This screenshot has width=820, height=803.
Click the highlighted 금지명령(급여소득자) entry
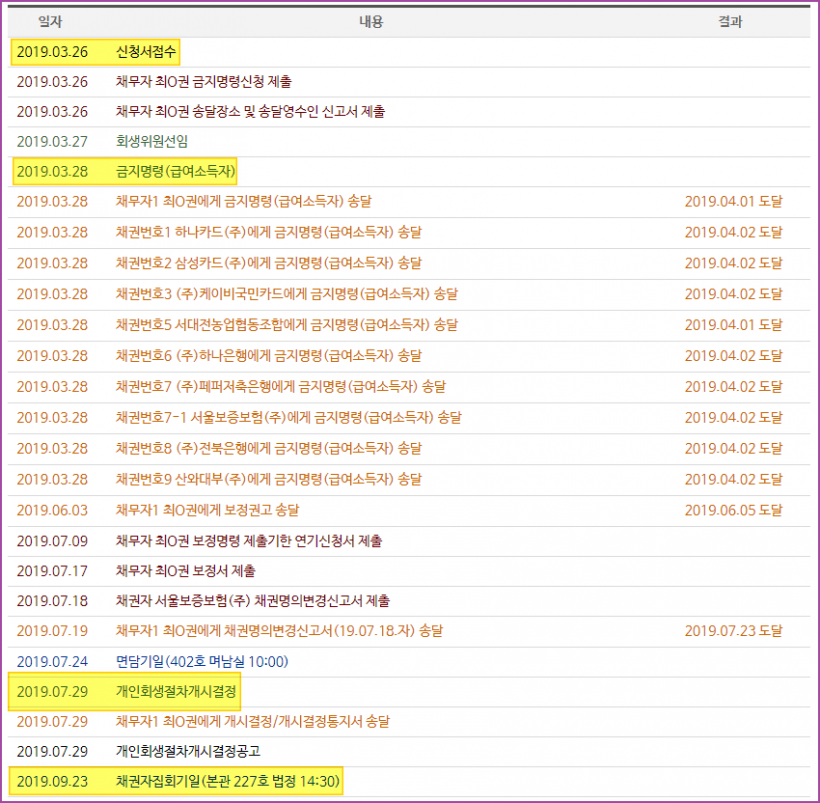tap(176, 171)
